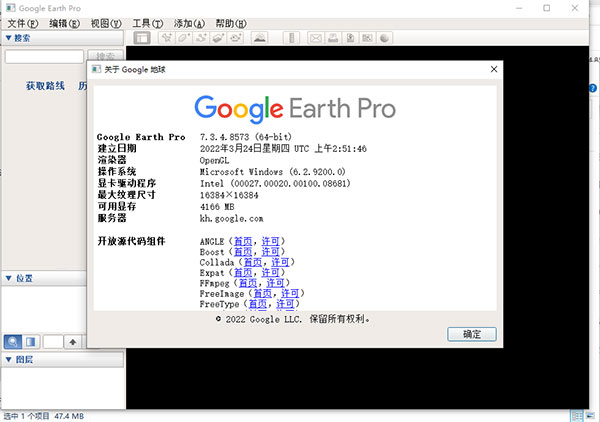Click the up arrow button in Places footer
600x422 pixels.
click(73, 342)
